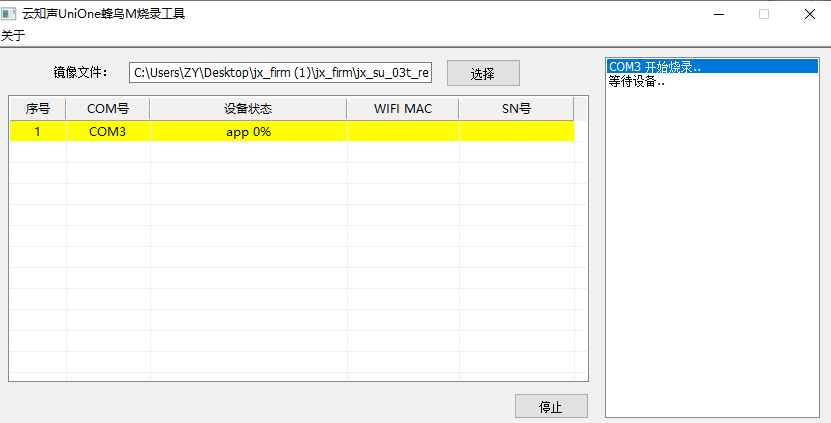Screen dimensions: 831x423
Task: Open the 关于 menu
Action: 13,36
